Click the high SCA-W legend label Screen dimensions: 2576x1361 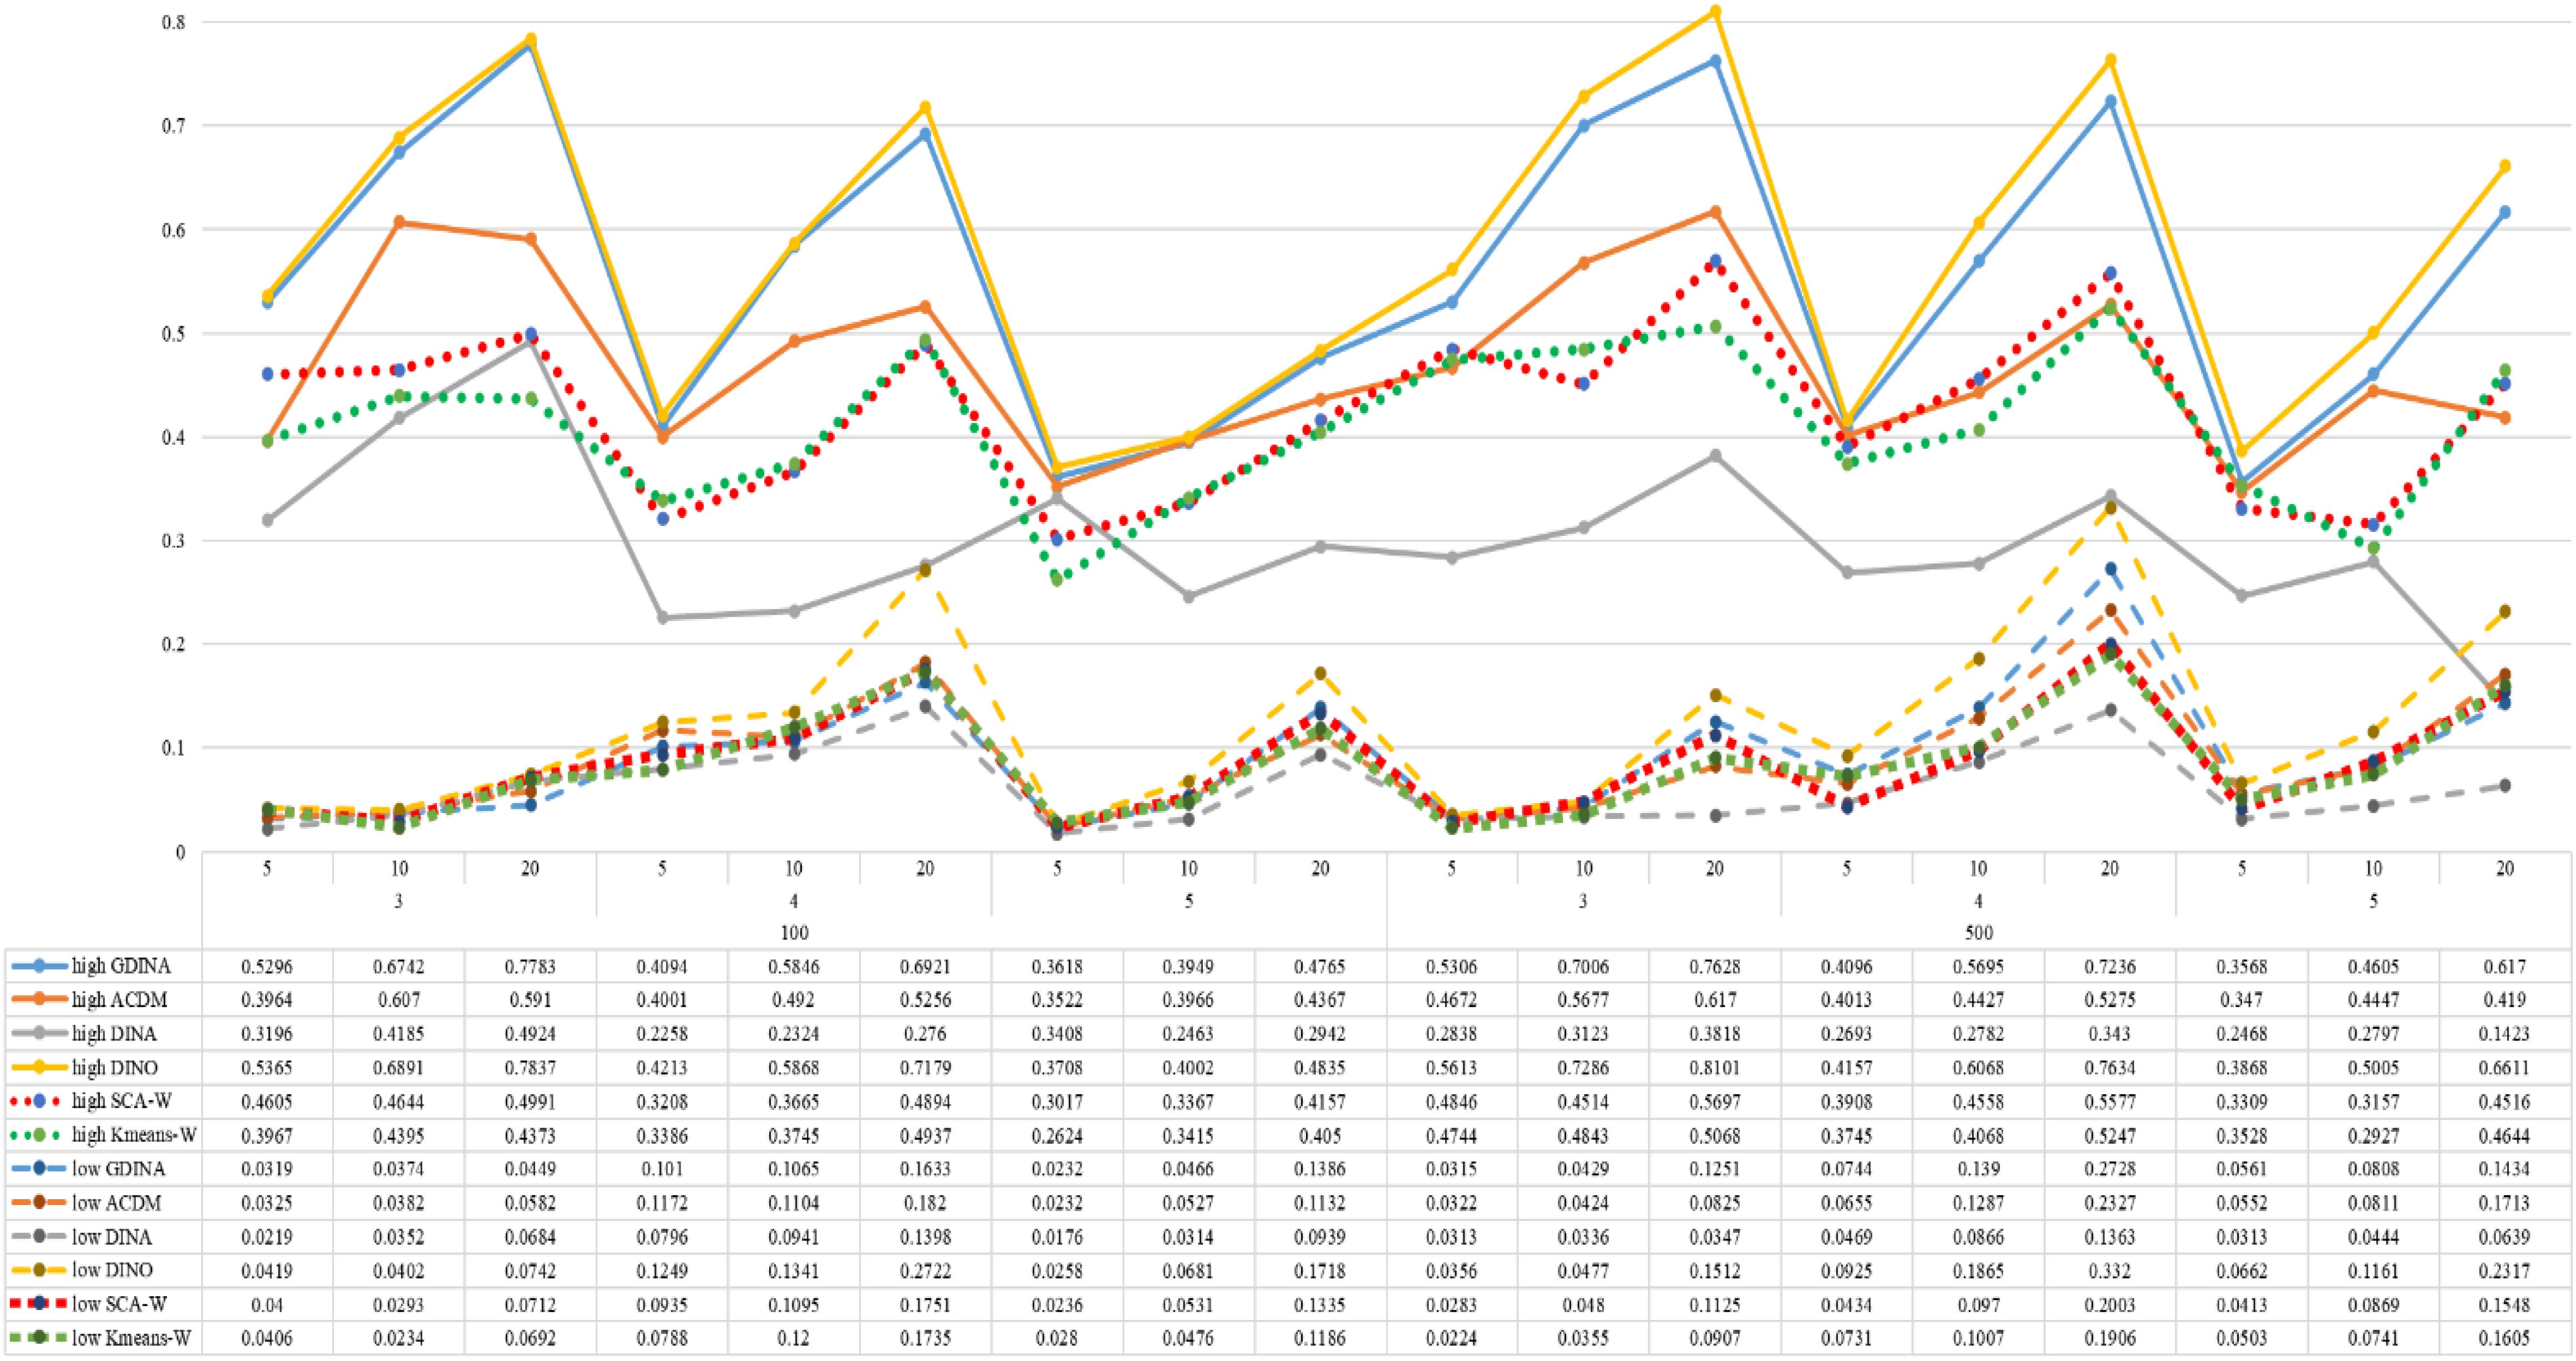(x=121, y=1102)
